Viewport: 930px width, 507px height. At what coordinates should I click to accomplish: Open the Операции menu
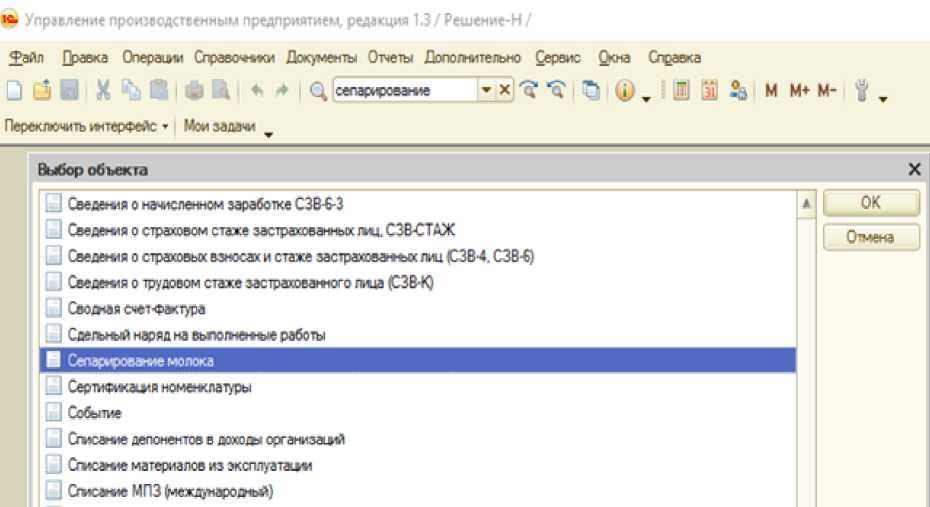[152, 58]
